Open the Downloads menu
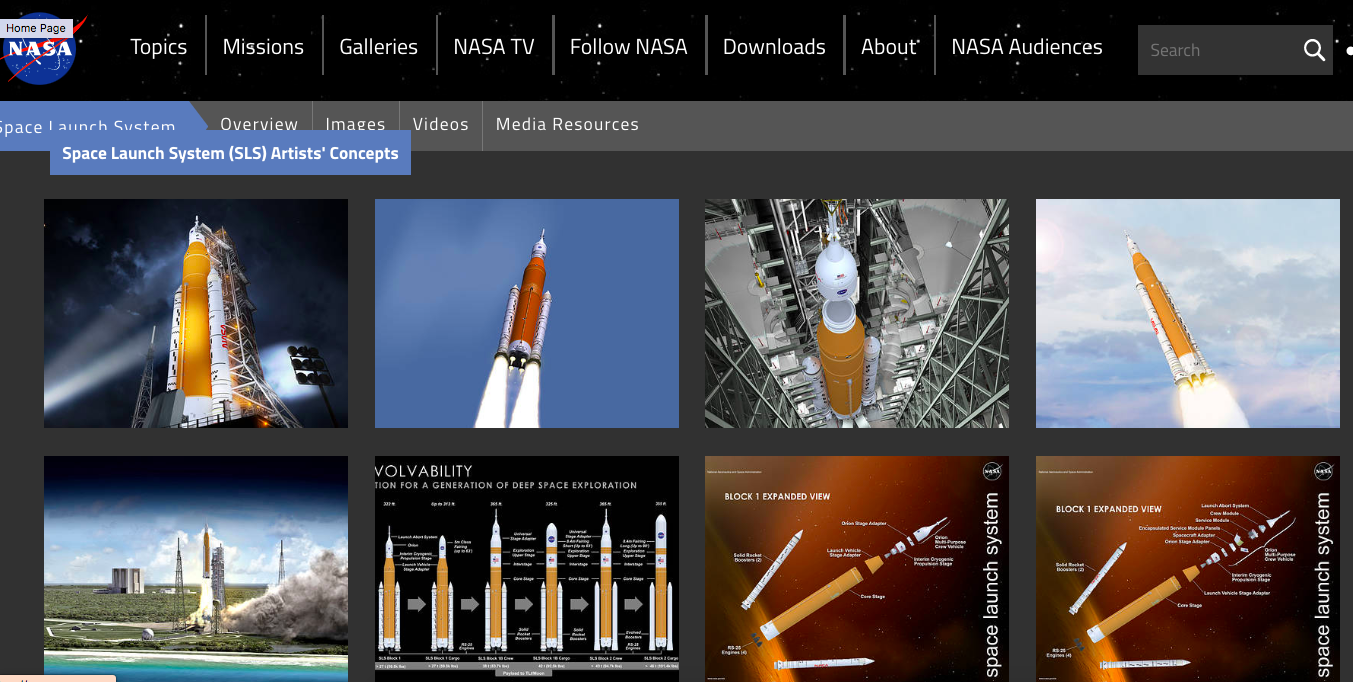Viewport: 1353px width, 682px height. click(x=774, y=47)
